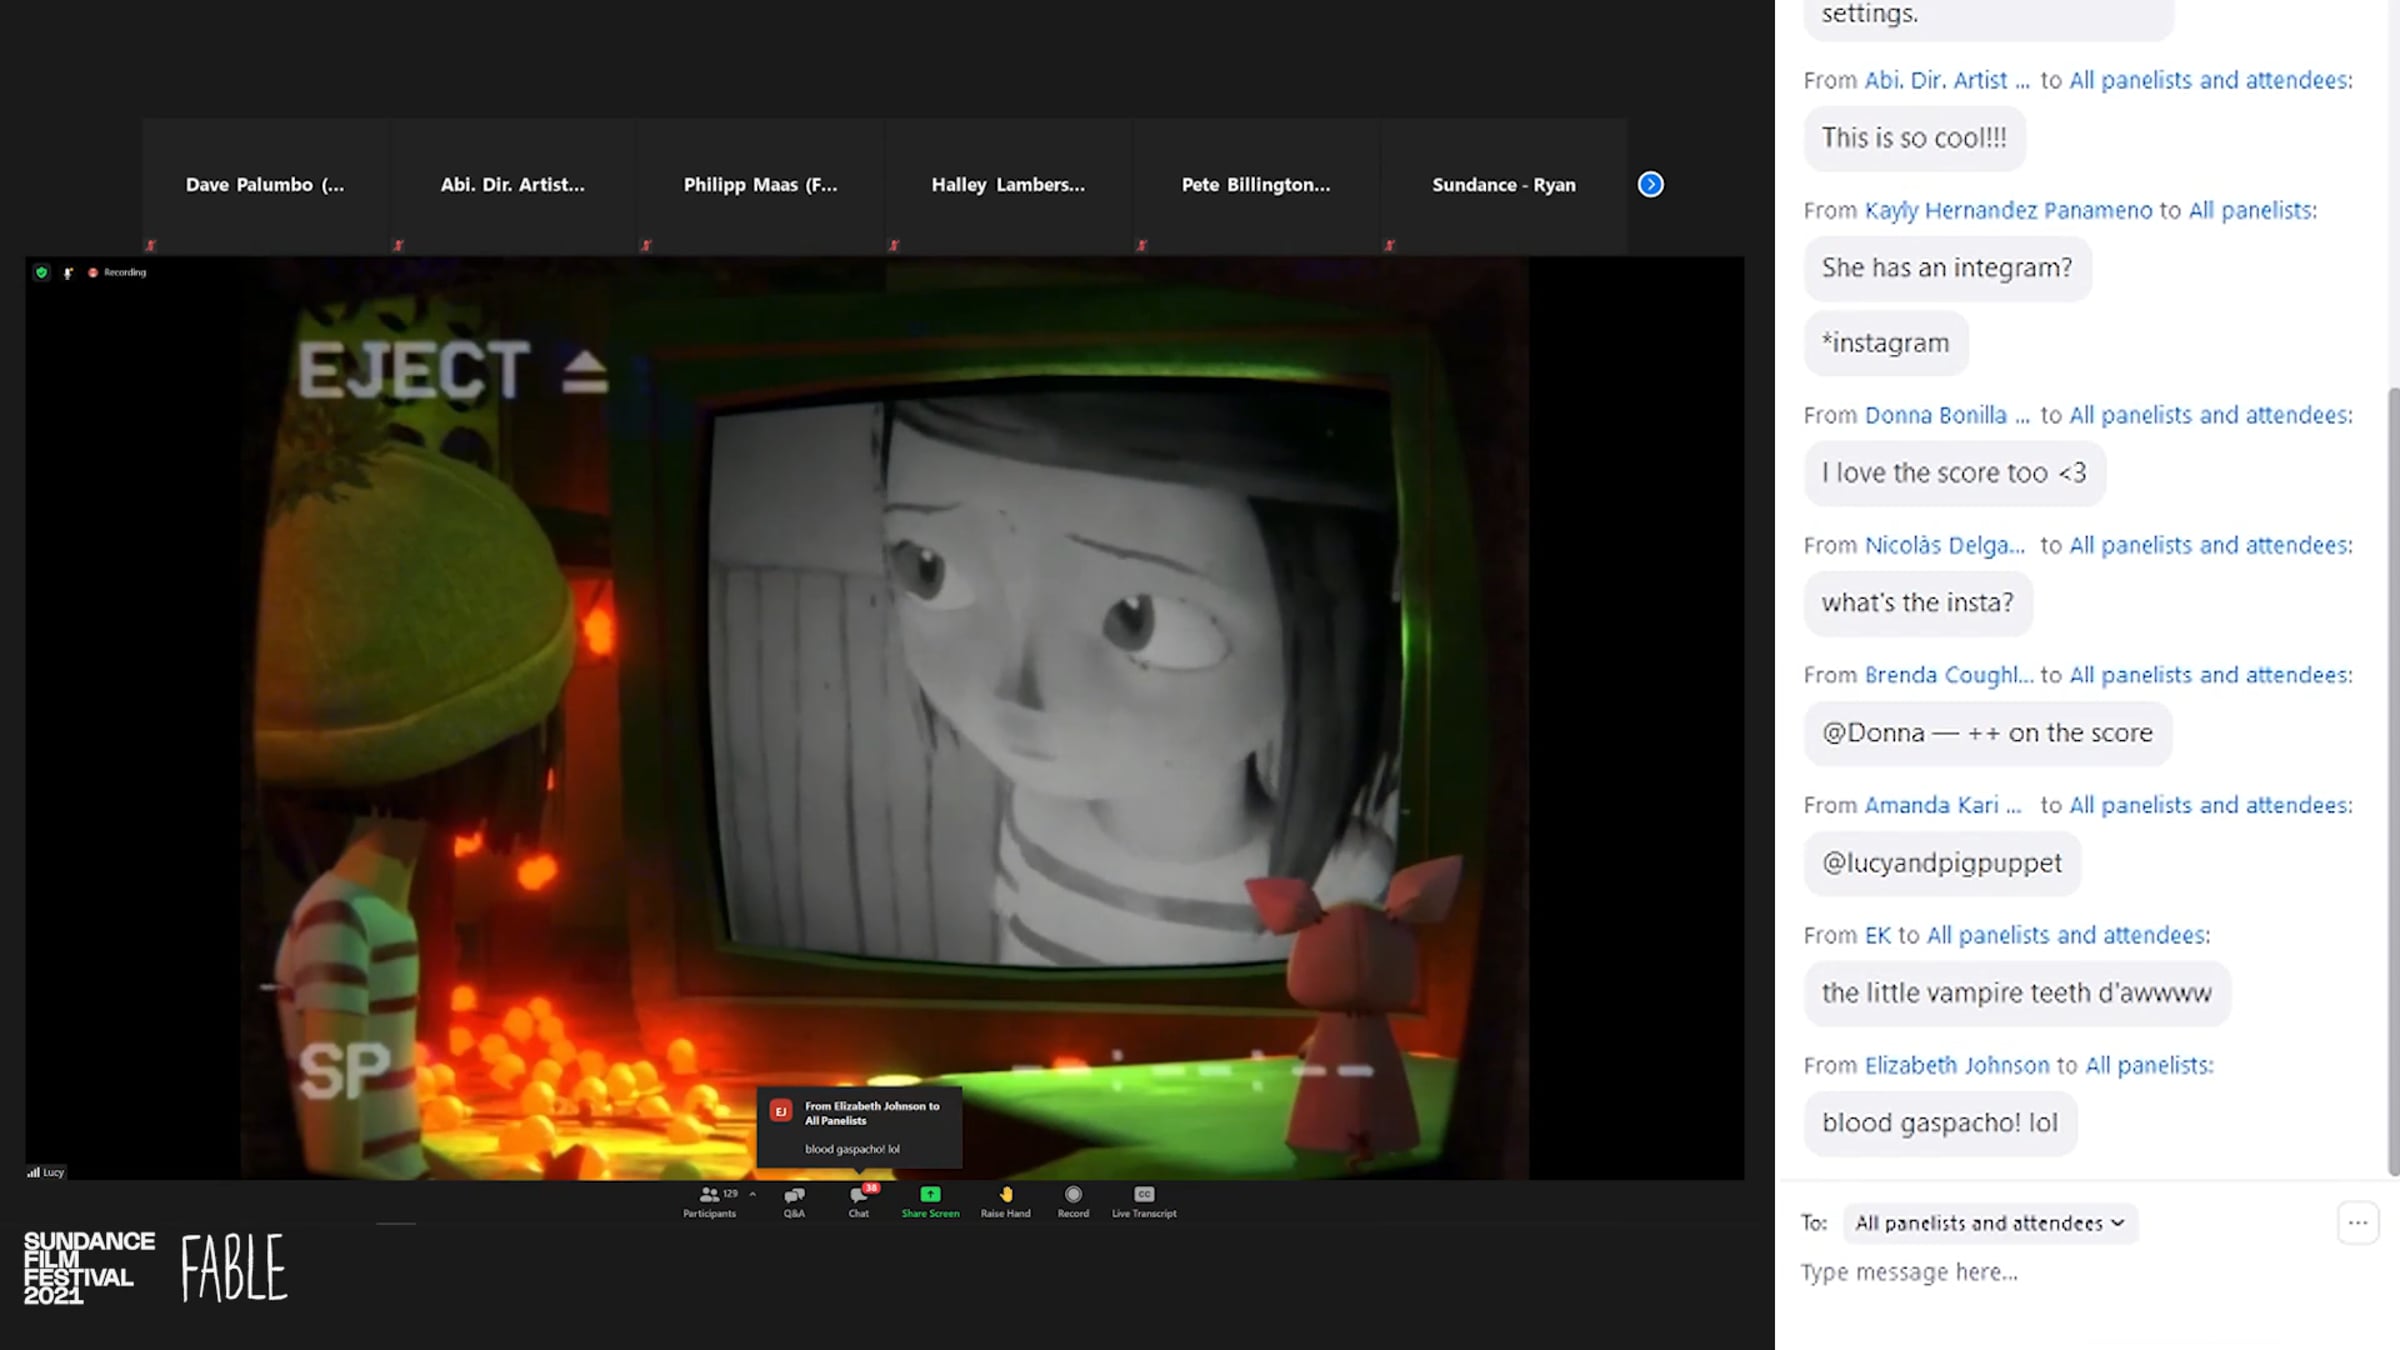
Task: Open the Chat icon with notification badge
Action: pos(859,1201)
